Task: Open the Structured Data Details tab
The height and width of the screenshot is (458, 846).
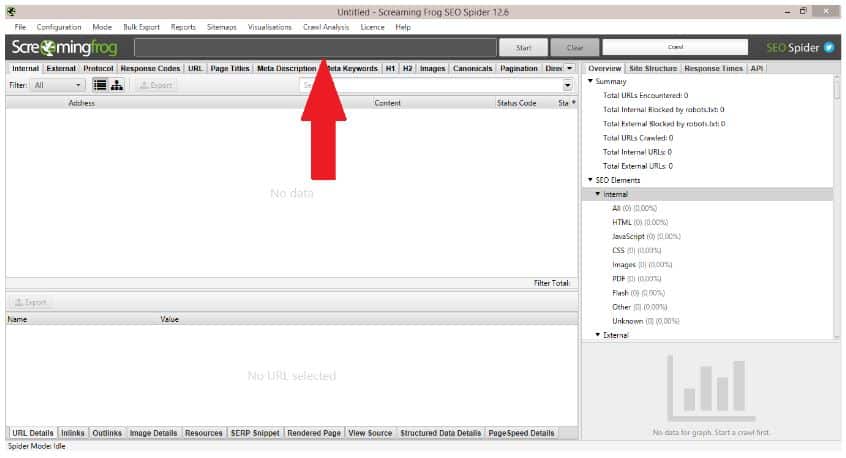Action: click(440, 433)
